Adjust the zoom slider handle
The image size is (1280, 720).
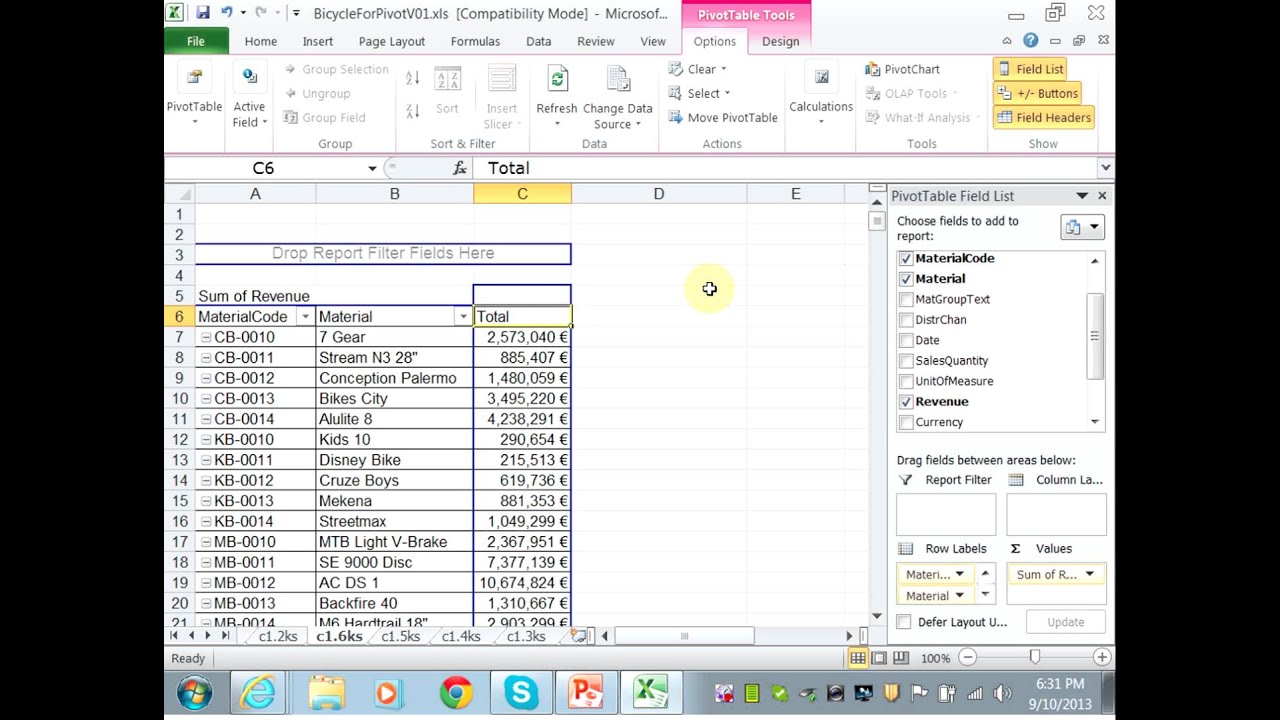(x=1035, y=657)
